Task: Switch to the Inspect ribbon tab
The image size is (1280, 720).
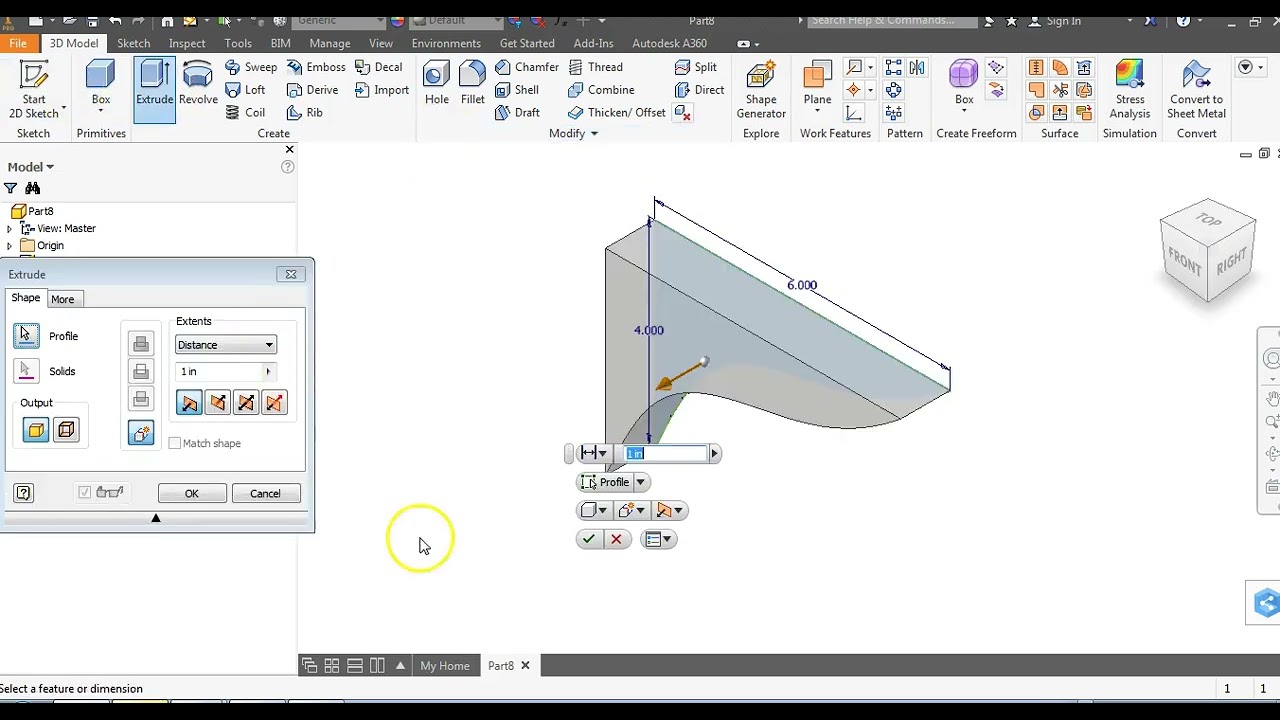Action: point(187,43)
